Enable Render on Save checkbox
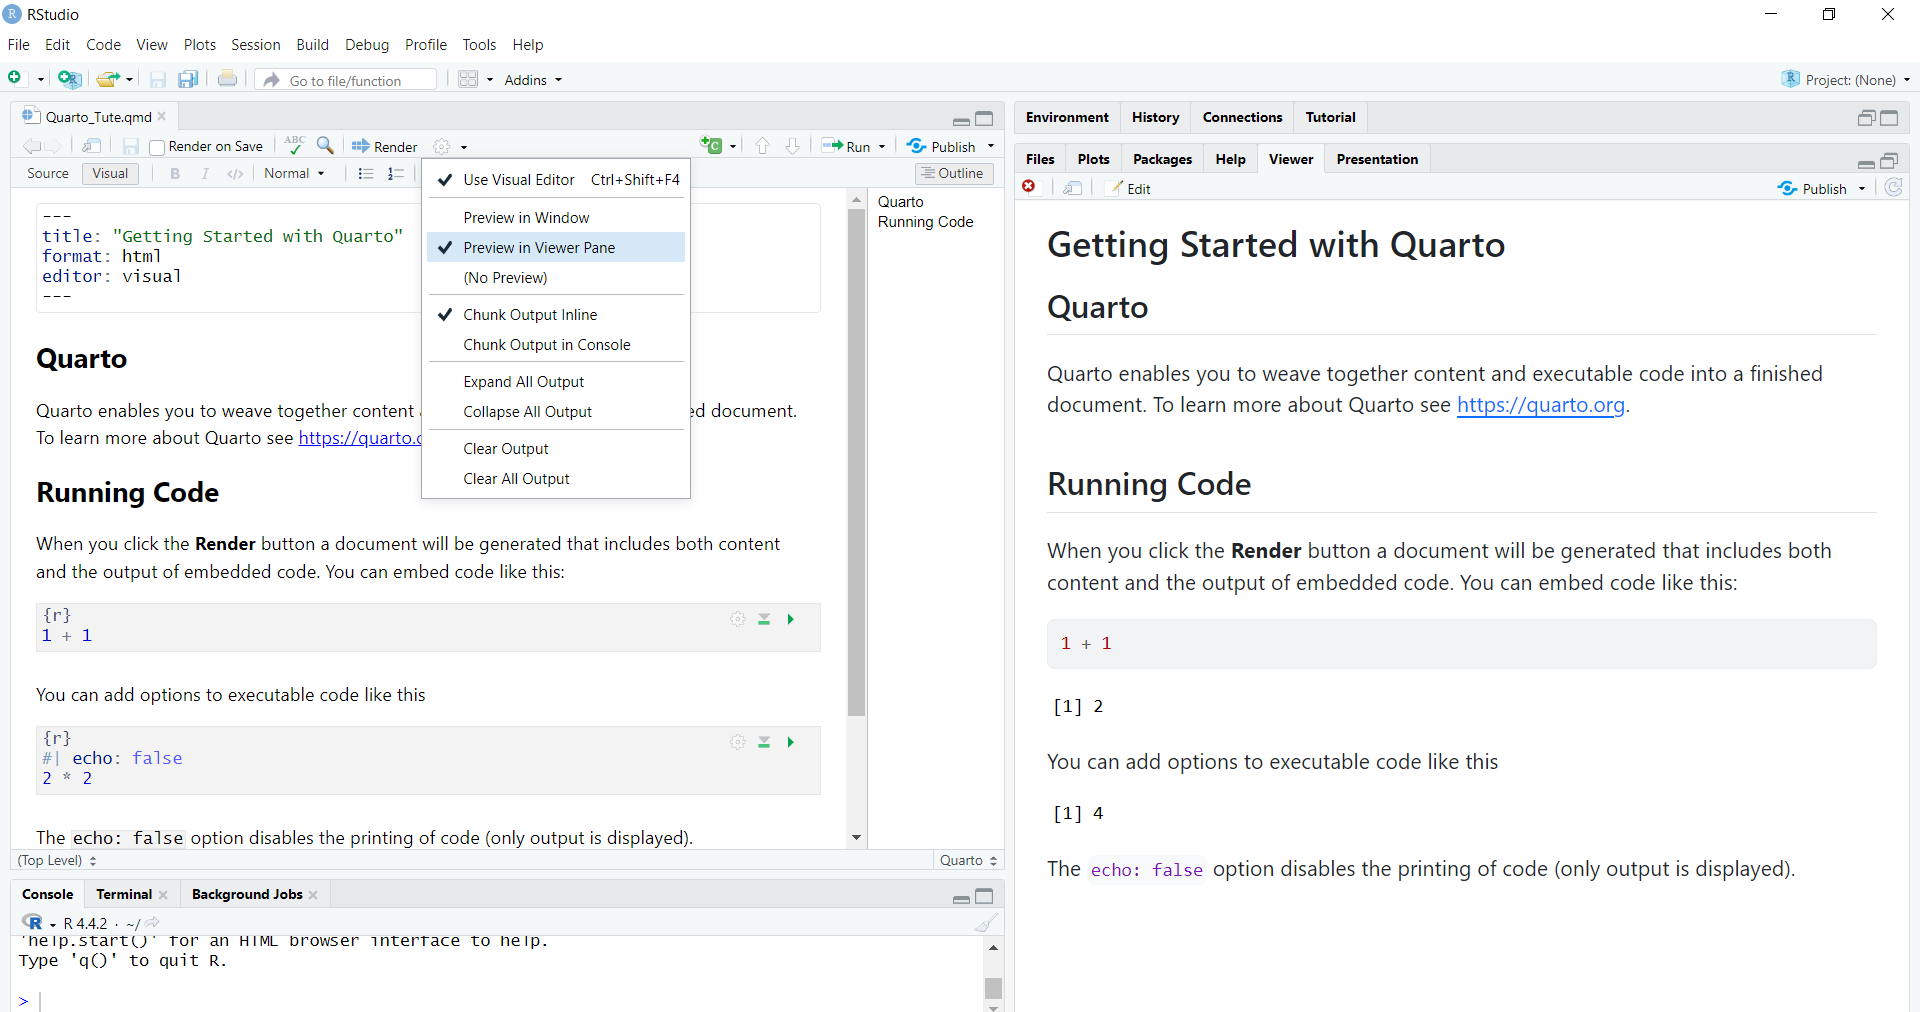Screen dimensions: 1920x1012 pyautogui.click(x=157, y=147)
